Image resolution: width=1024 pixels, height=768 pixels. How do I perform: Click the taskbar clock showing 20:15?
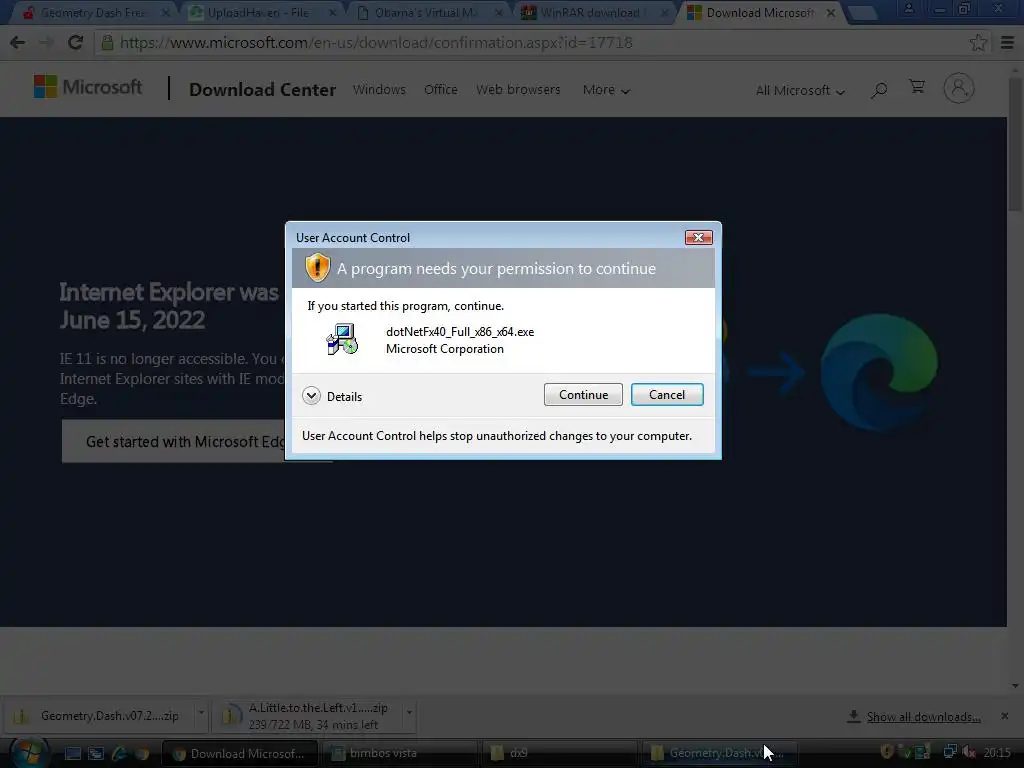point(997,753)
